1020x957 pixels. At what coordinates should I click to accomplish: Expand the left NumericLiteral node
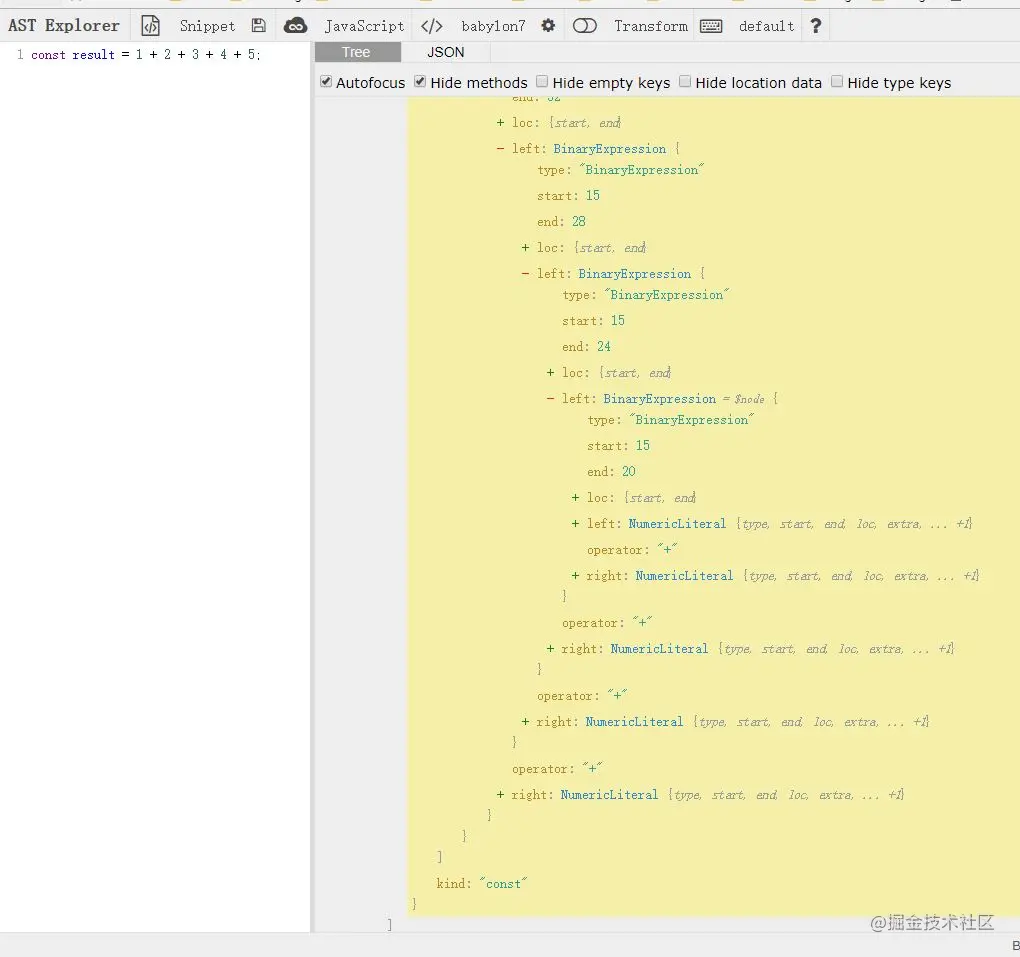[x=576, y=524]
